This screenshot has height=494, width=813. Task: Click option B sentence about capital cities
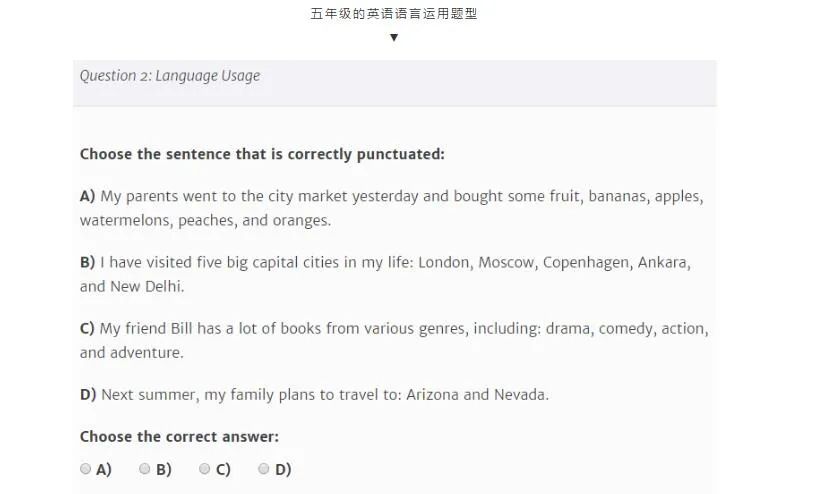(385, 274)
